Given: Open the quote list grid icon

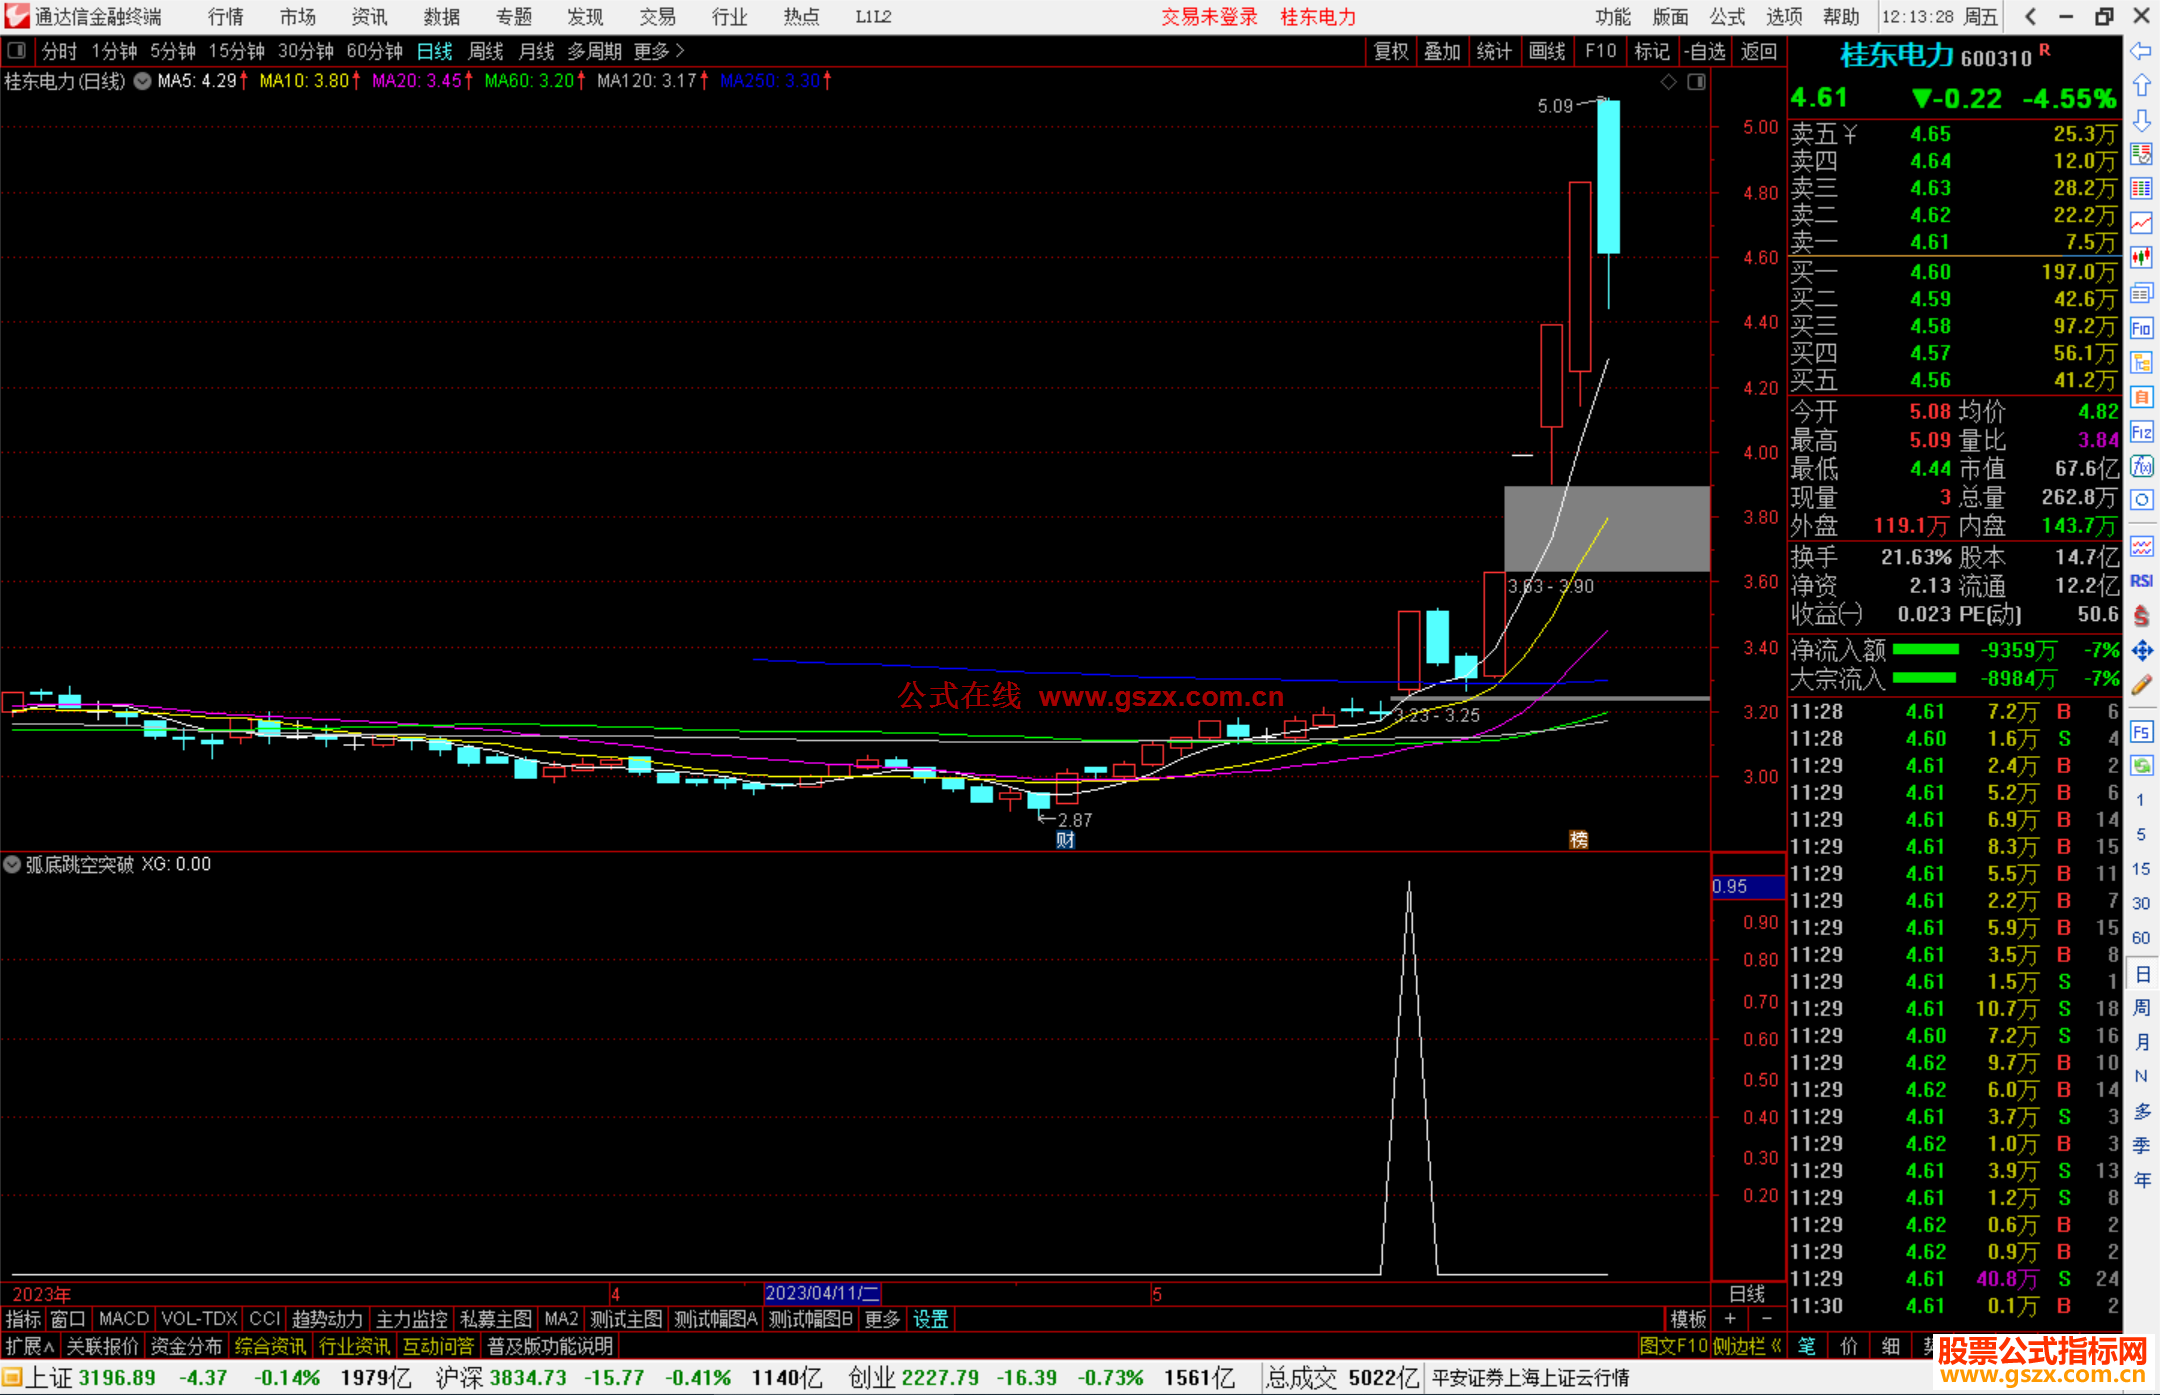Looking at the screenshot, I should point(2141,189).
